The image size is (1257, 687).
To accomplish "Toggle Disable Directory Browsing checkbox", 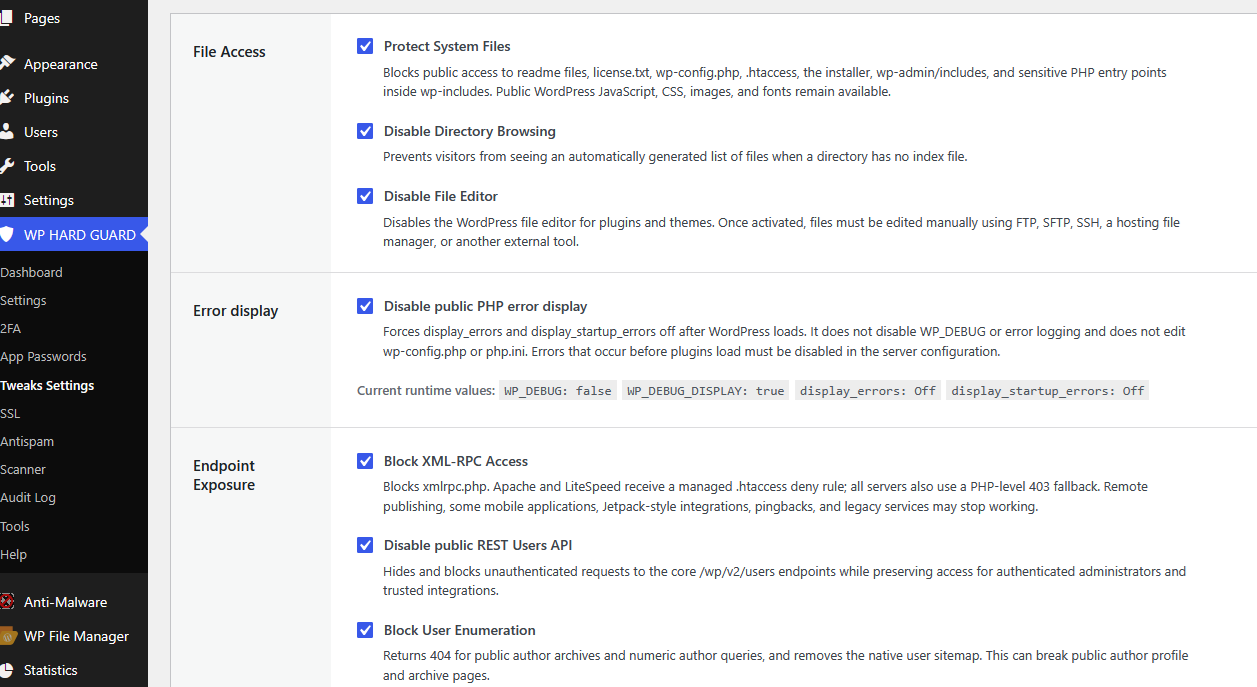I will (365, 131).
